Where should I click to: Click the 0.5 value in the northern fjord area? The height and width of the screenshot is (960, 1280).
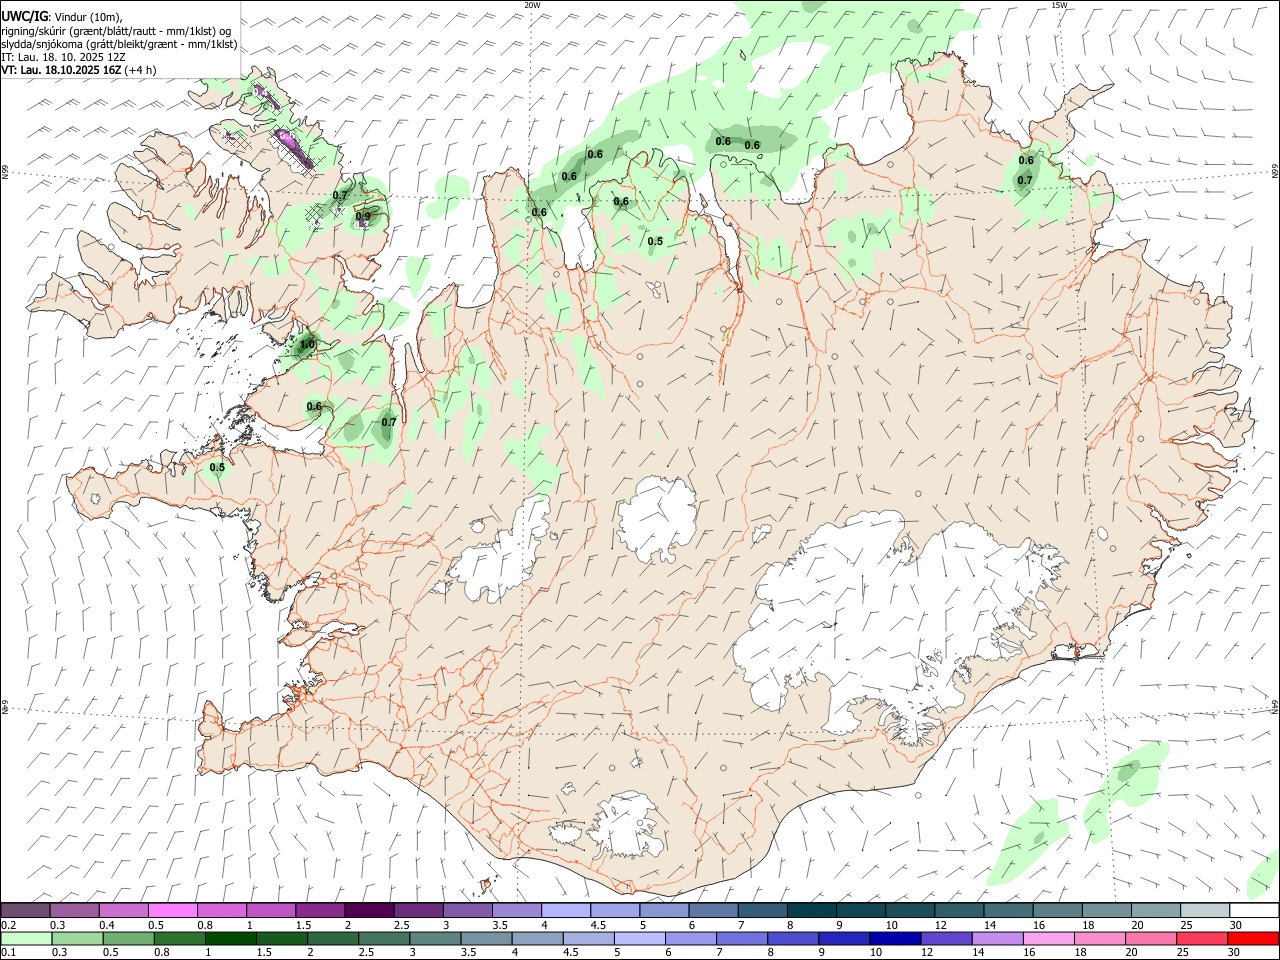click(x=655, y=241)
